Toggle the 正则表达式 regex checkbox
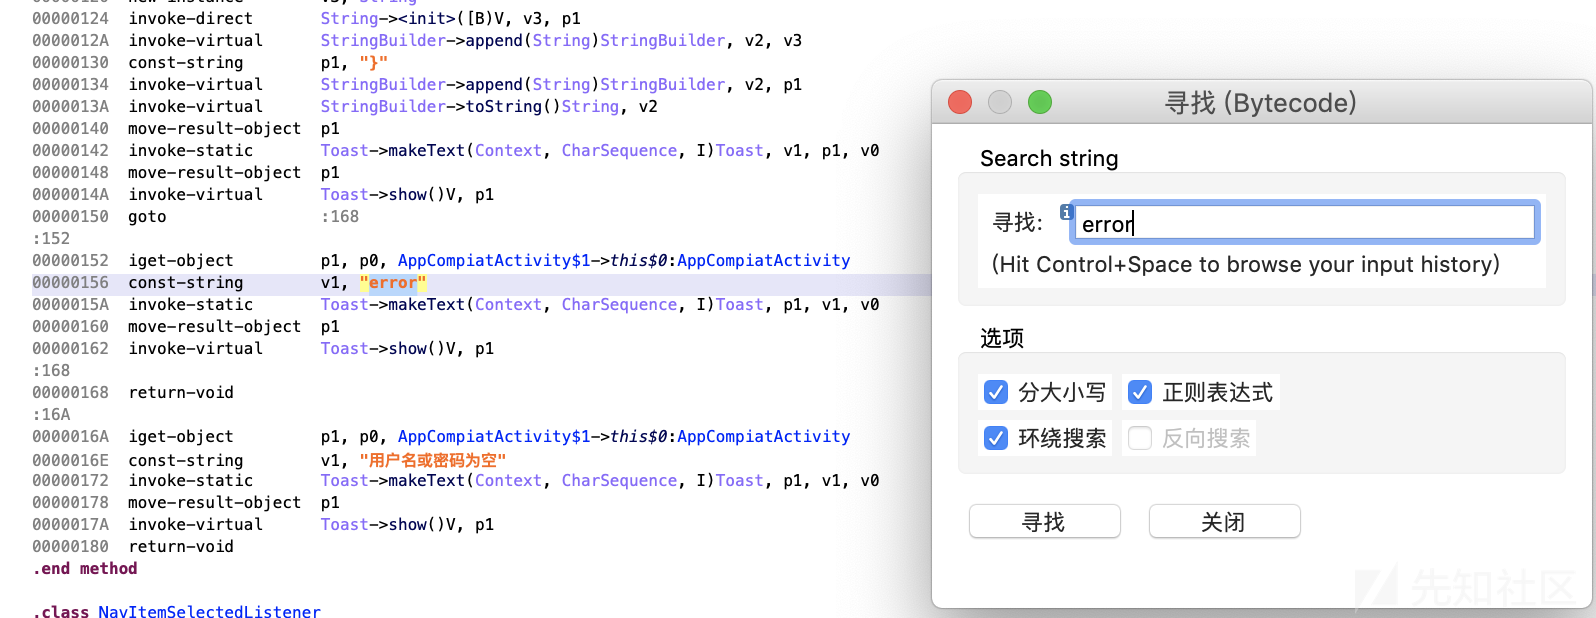 [1140, 392]
